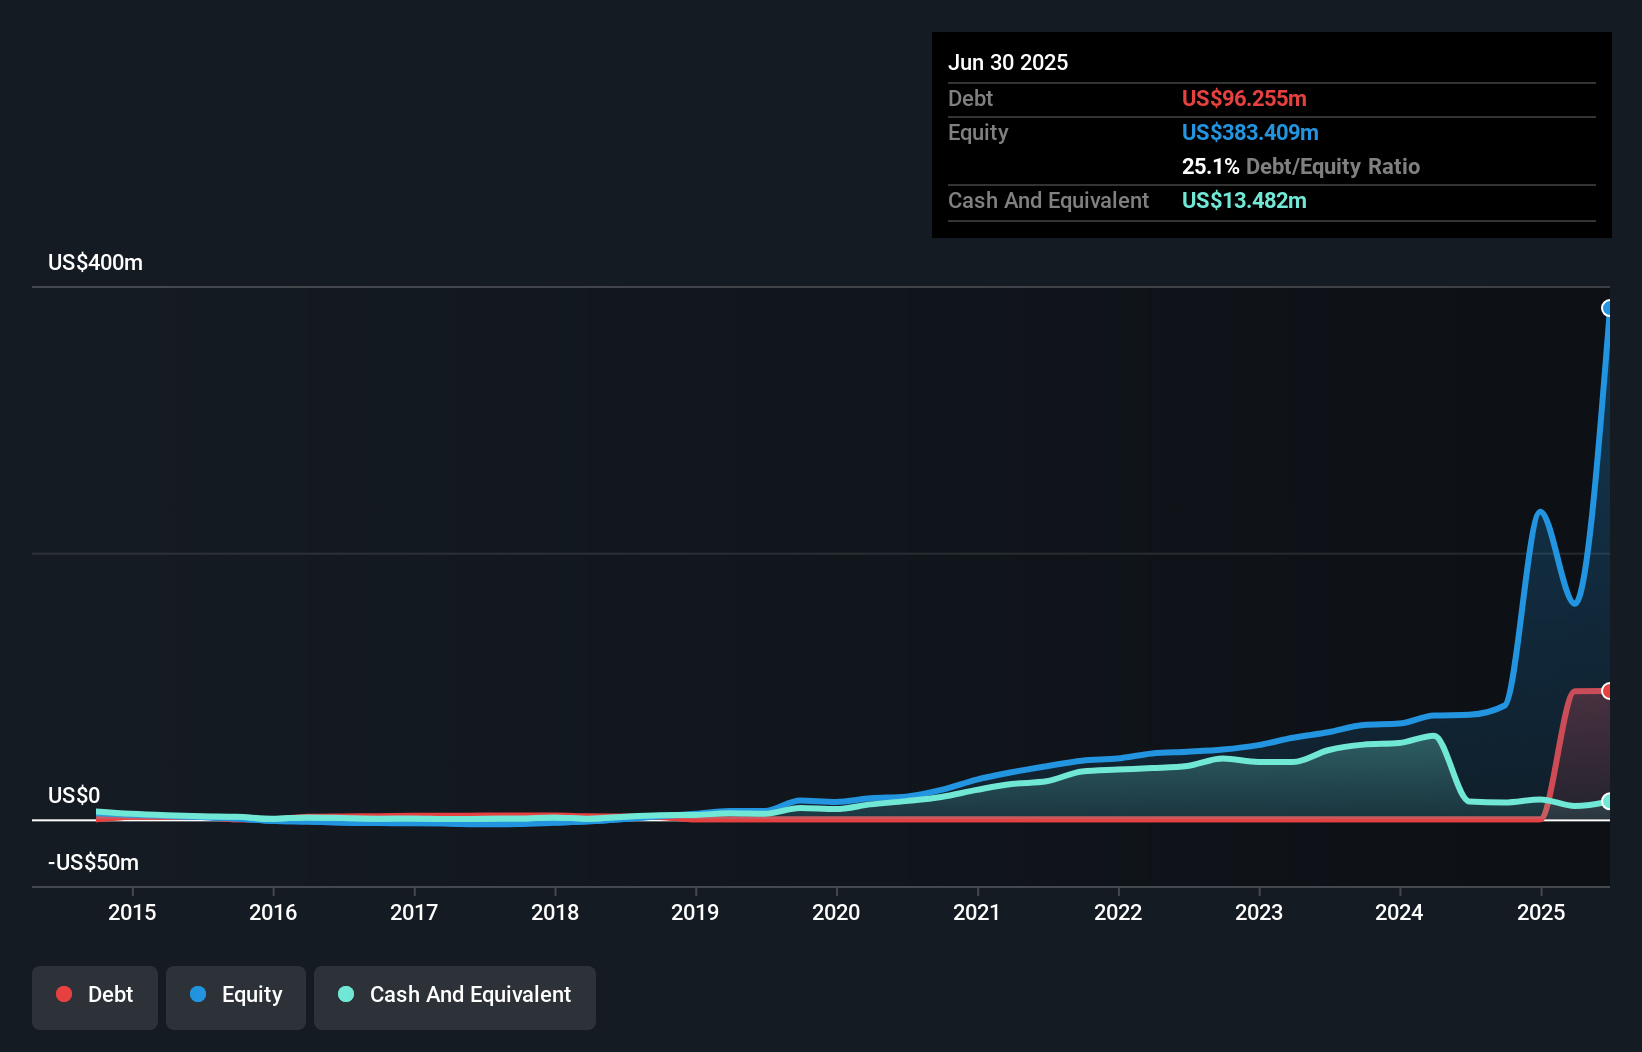
Task: Click the -US$50m y-axis label
Action: [93, 862]
